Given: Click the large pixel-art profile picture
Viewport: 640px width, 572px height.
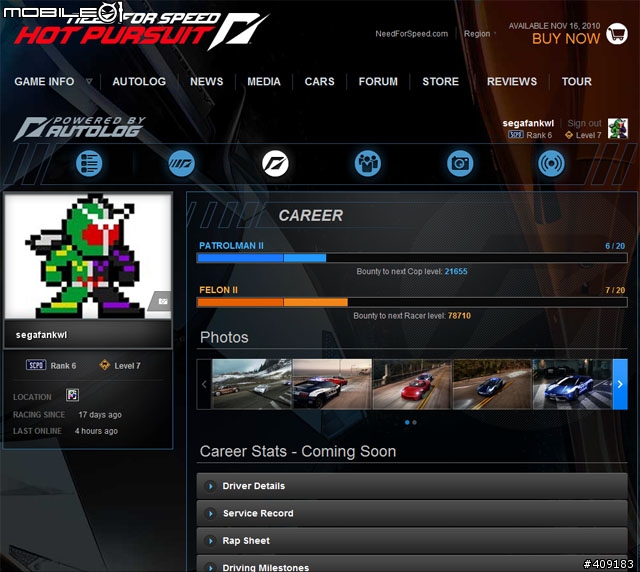Looking at the screenshot, I should point(88,256).
